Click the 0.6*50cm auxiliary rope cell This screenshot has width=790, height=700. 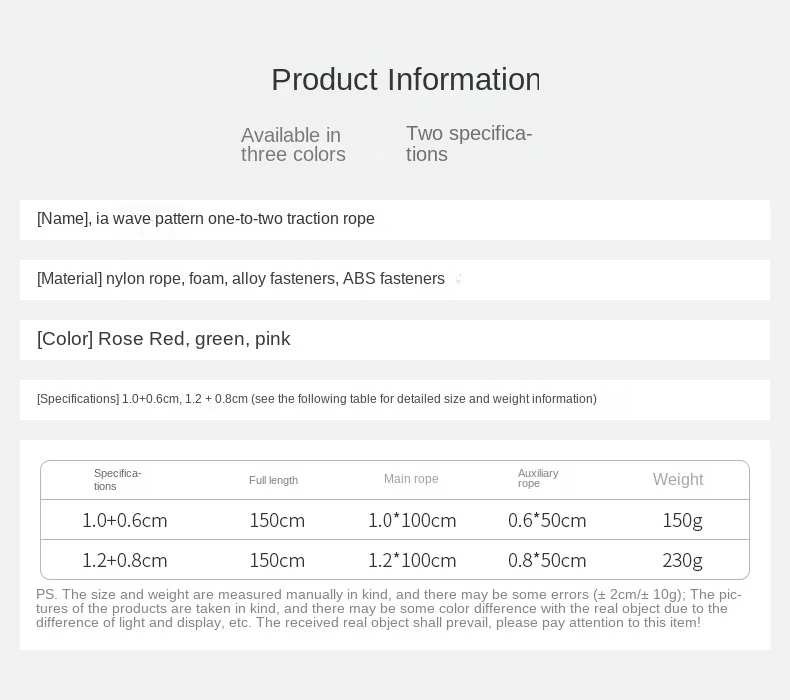tap(547, 520)
